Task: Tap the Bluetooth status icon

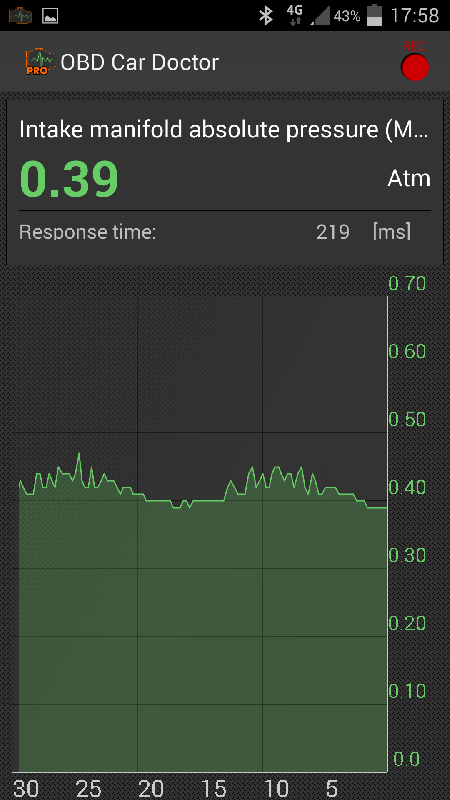Action: pos(266,15)
